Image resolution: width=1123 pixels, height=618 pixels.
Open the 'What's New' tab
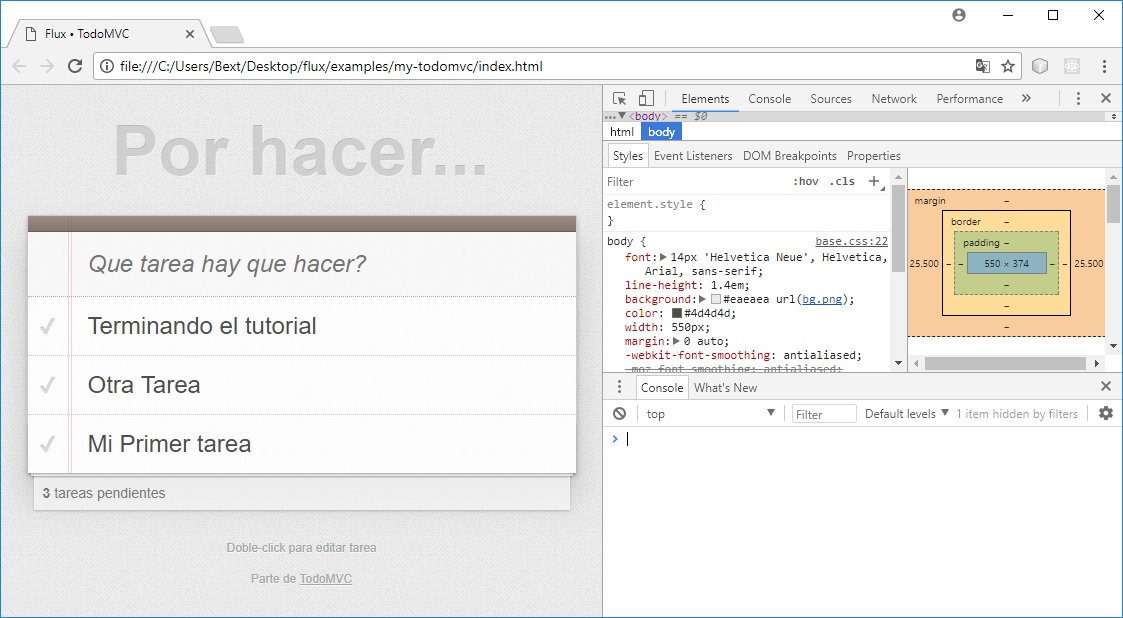click(x=726, y=387)
